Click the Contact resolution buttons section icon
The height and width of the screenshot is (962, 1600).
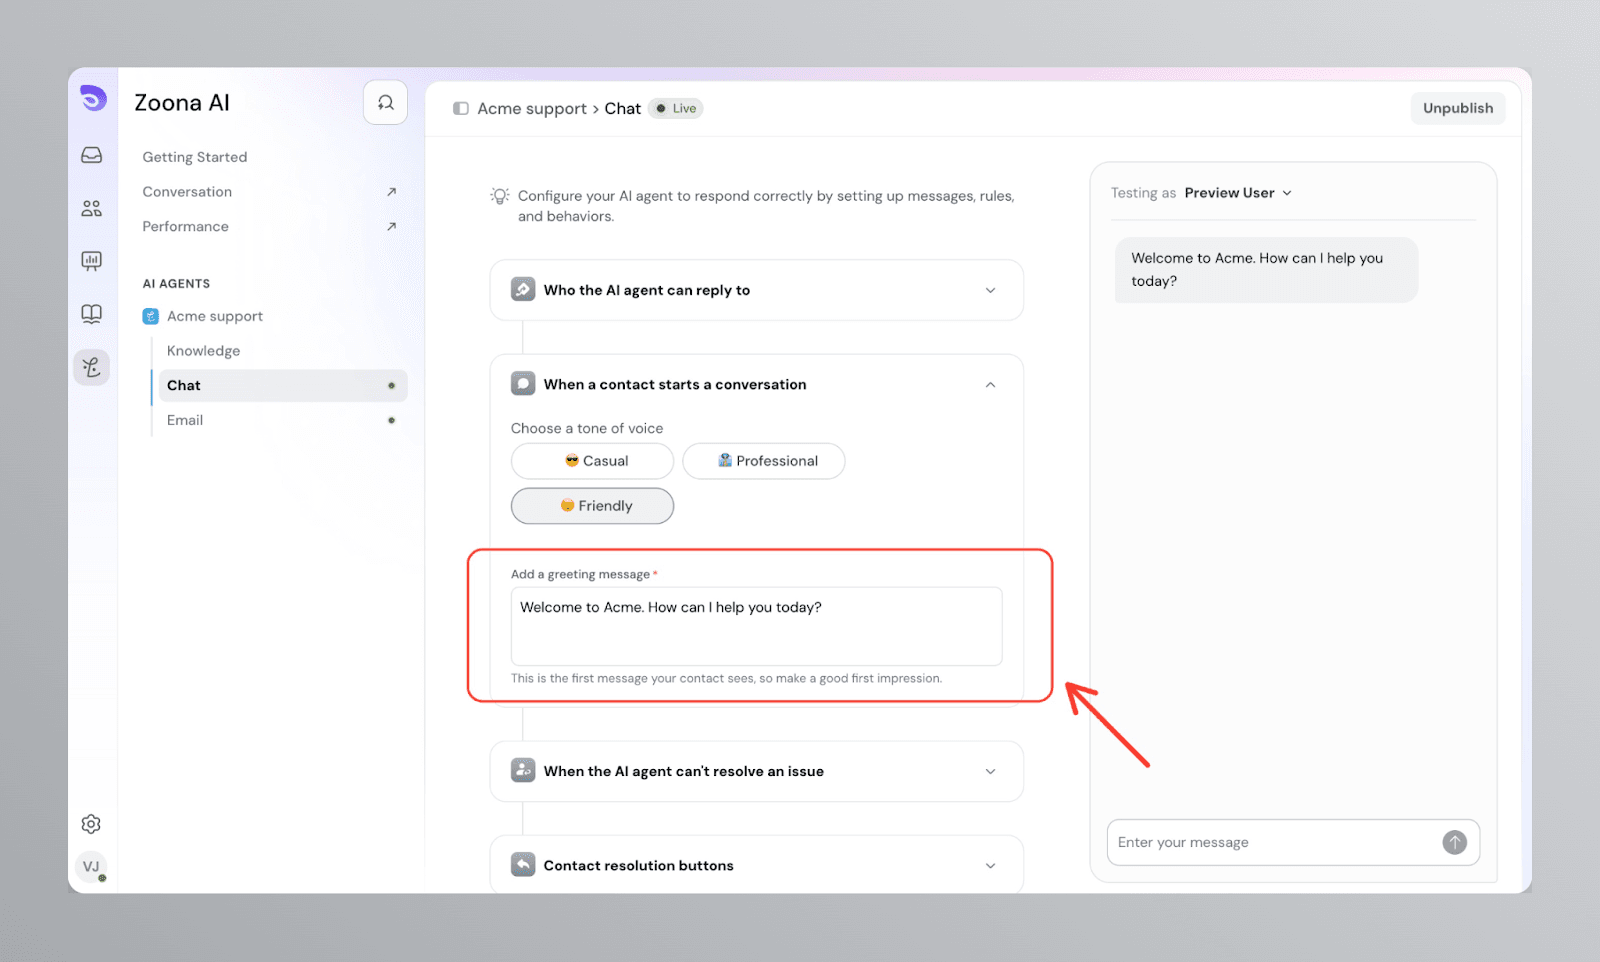click(523, 864)
